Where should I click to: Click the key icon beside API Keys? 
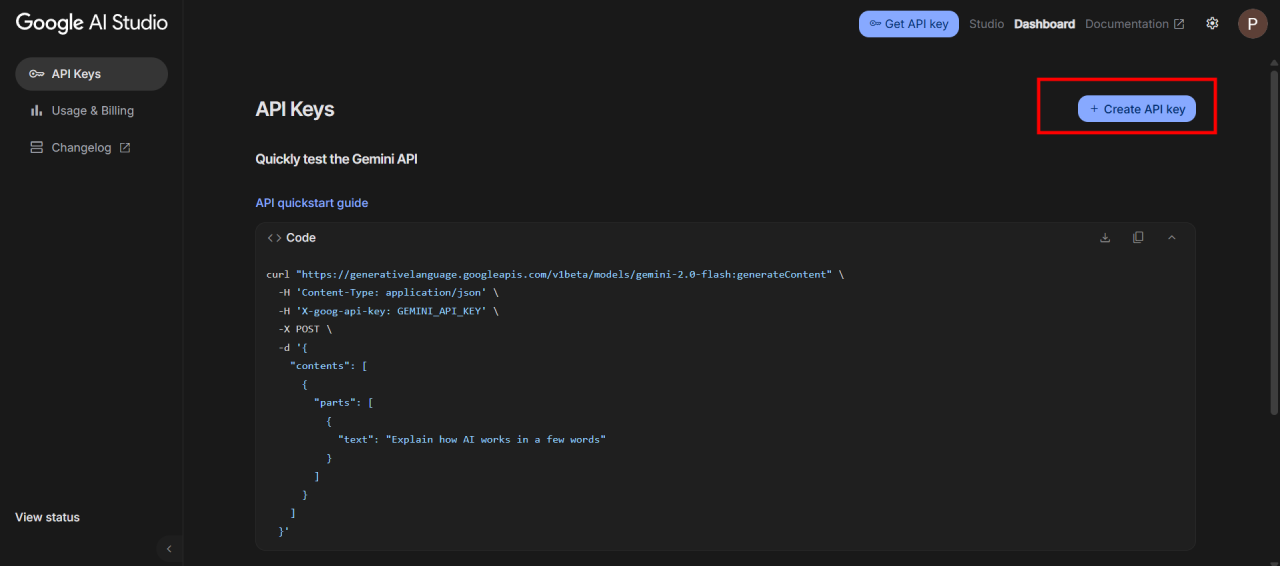[x=36, y=74]
